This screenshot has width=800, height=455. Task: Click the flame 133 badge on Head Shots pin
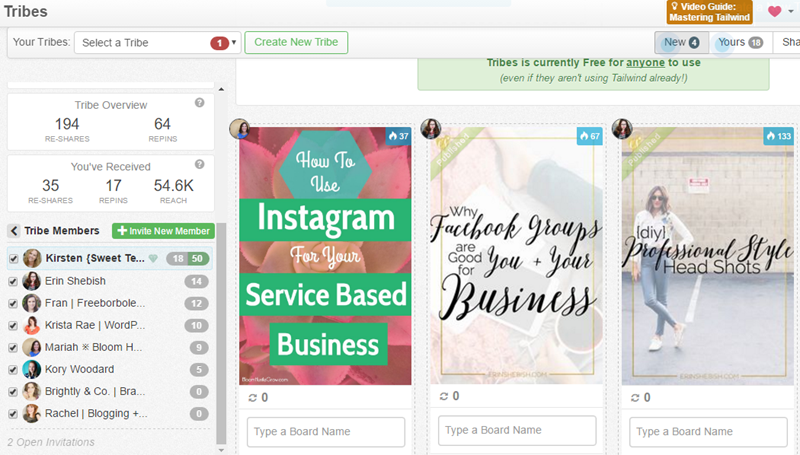tap(779, 136)
